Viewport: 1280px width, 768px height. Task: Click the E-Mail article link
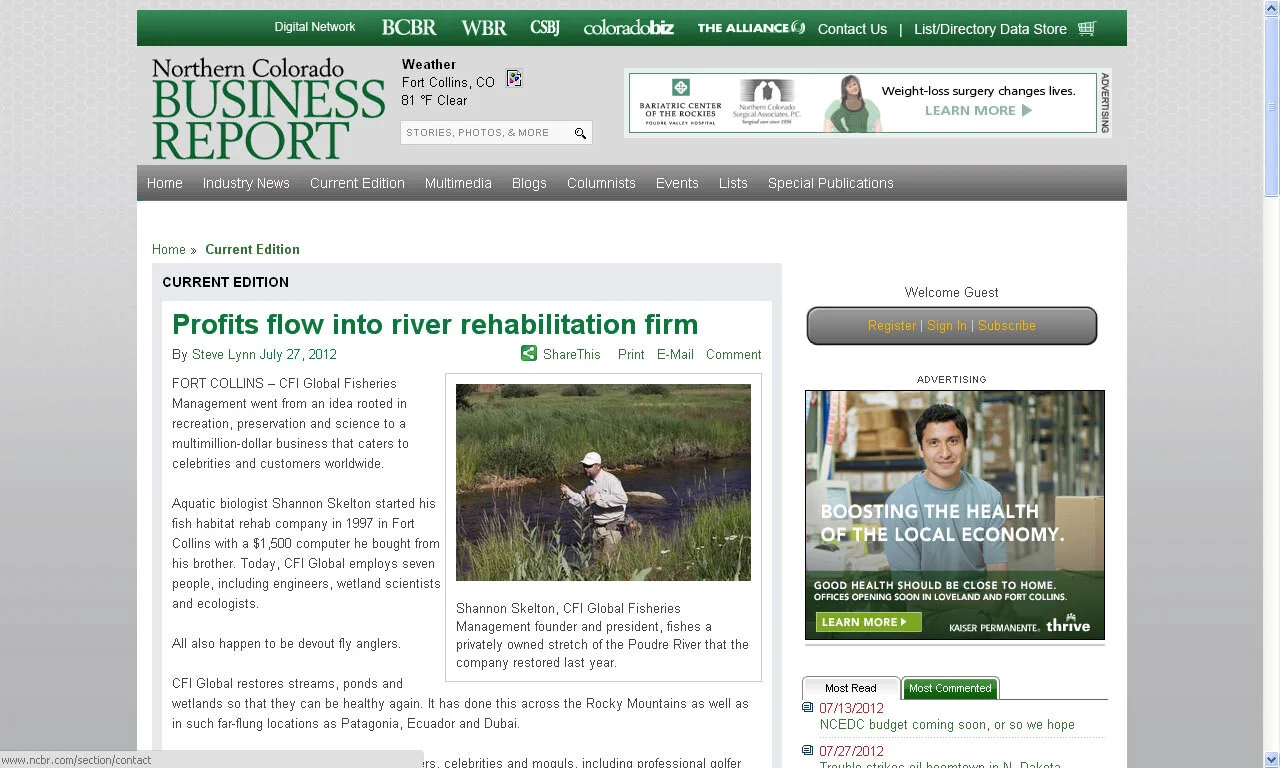click(675, 354)
